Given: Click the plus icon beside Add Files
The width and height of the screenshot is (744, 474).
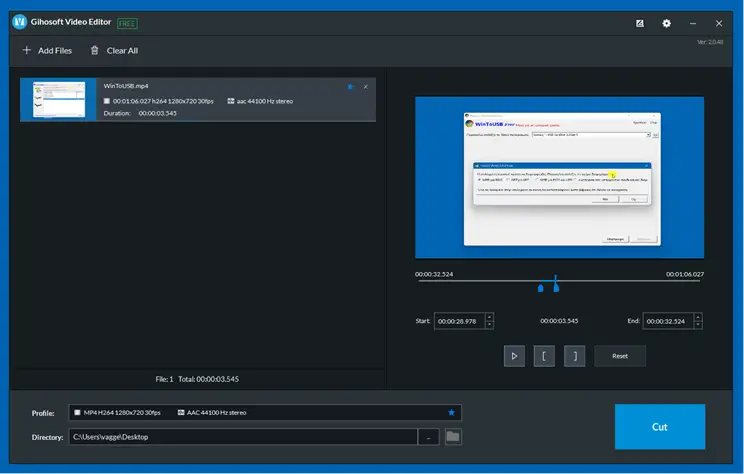Looking at the screenshot, I should click(27, 50).
